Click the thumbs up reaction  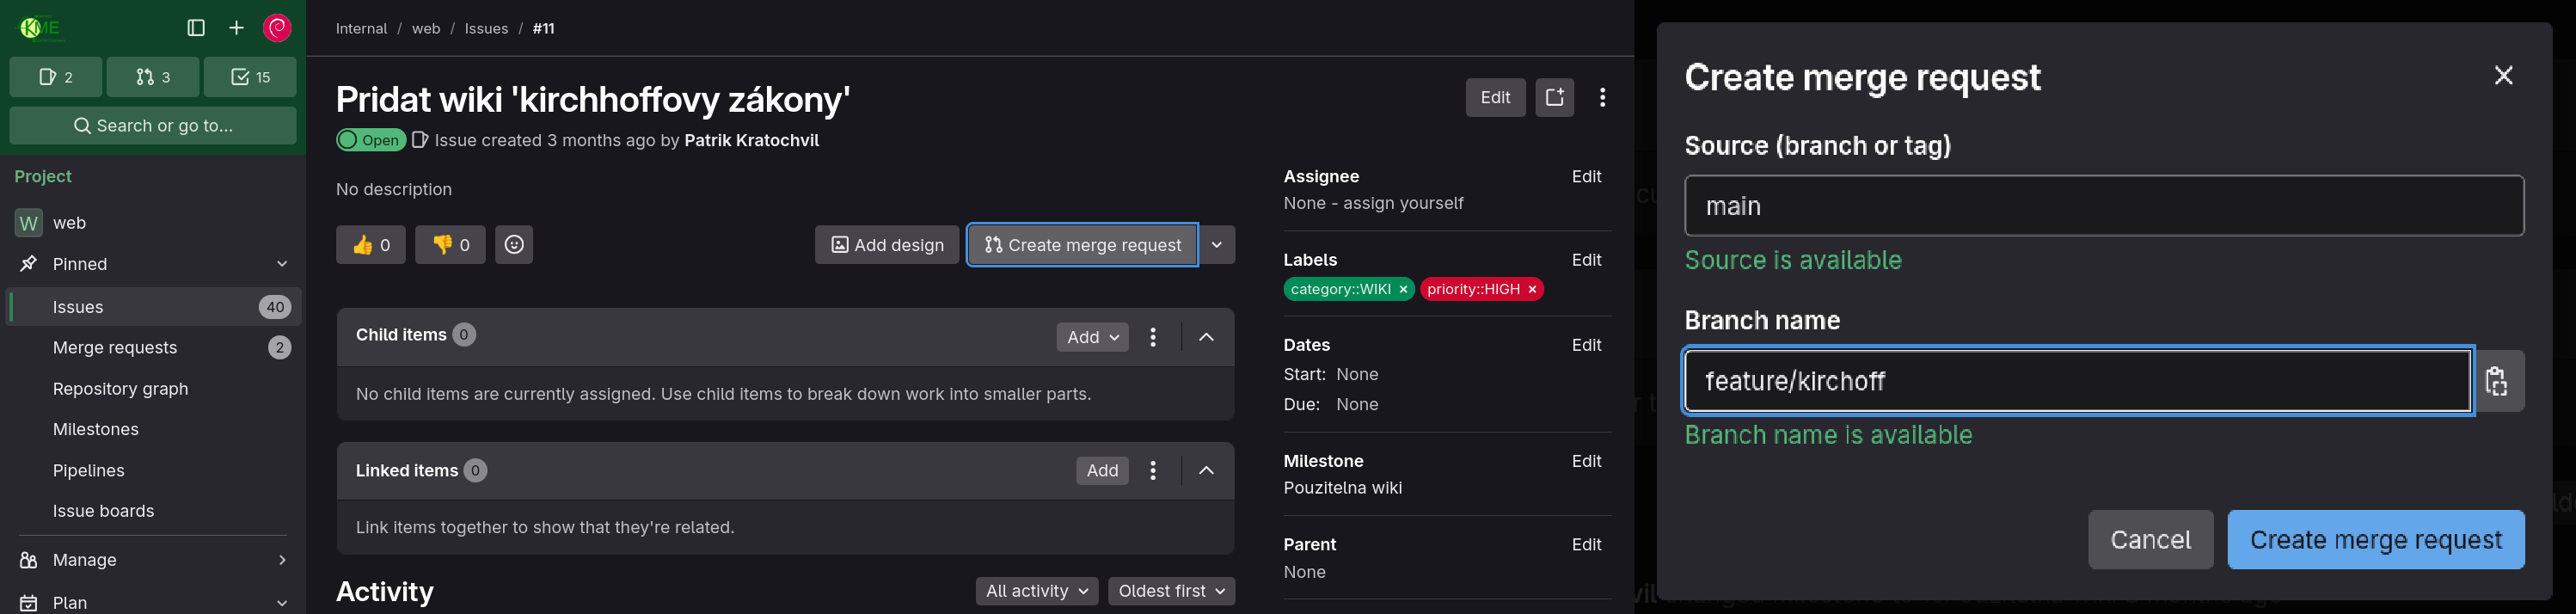coord(370,245)
